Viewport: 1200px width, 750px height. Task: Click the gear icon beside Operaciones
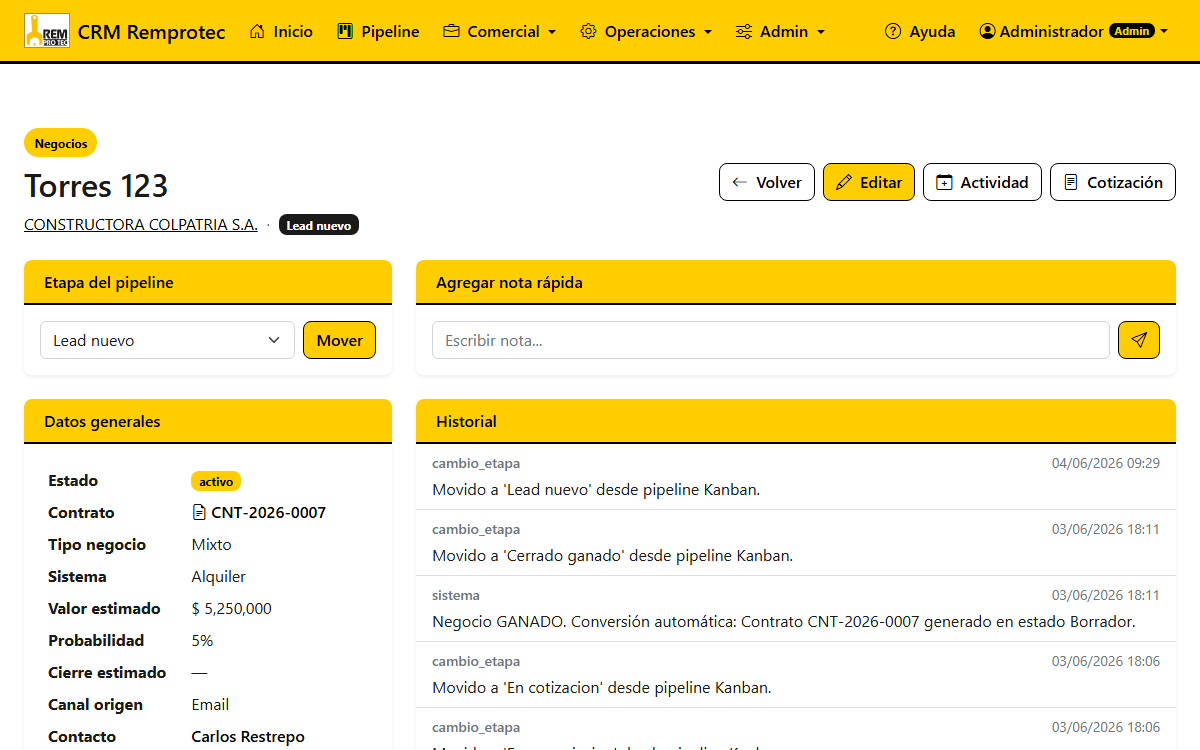588,31
